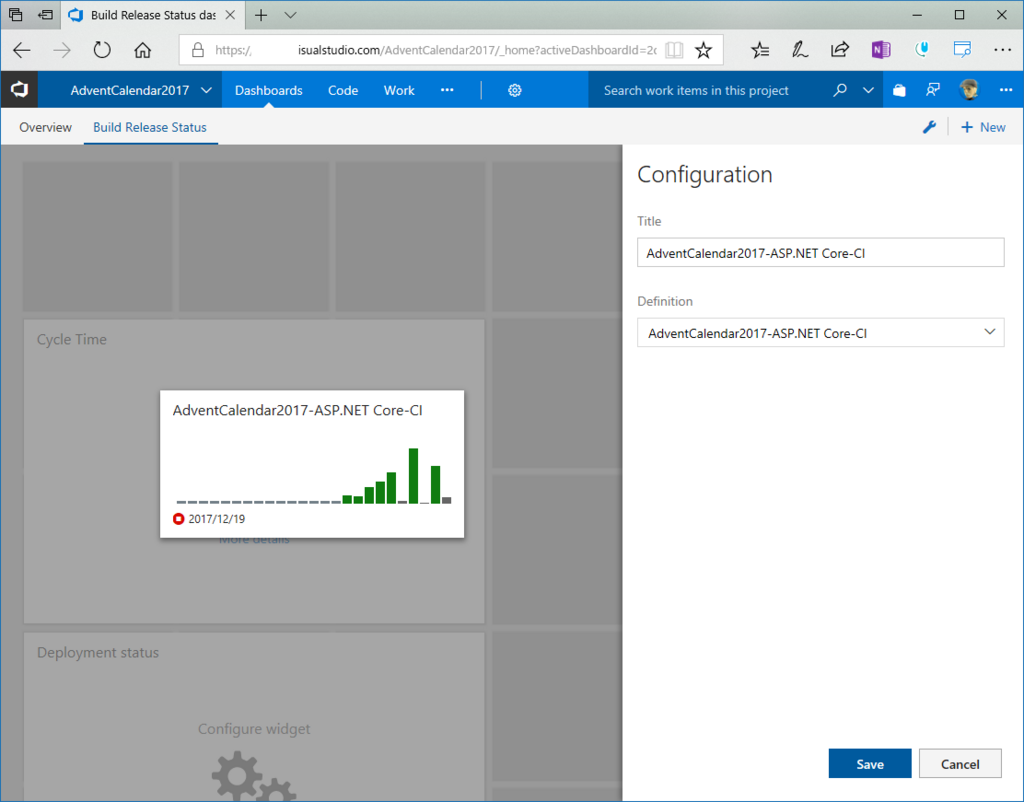1024x802 pixels.
Task: Show tab previews chevron
Action: (291, 15)
